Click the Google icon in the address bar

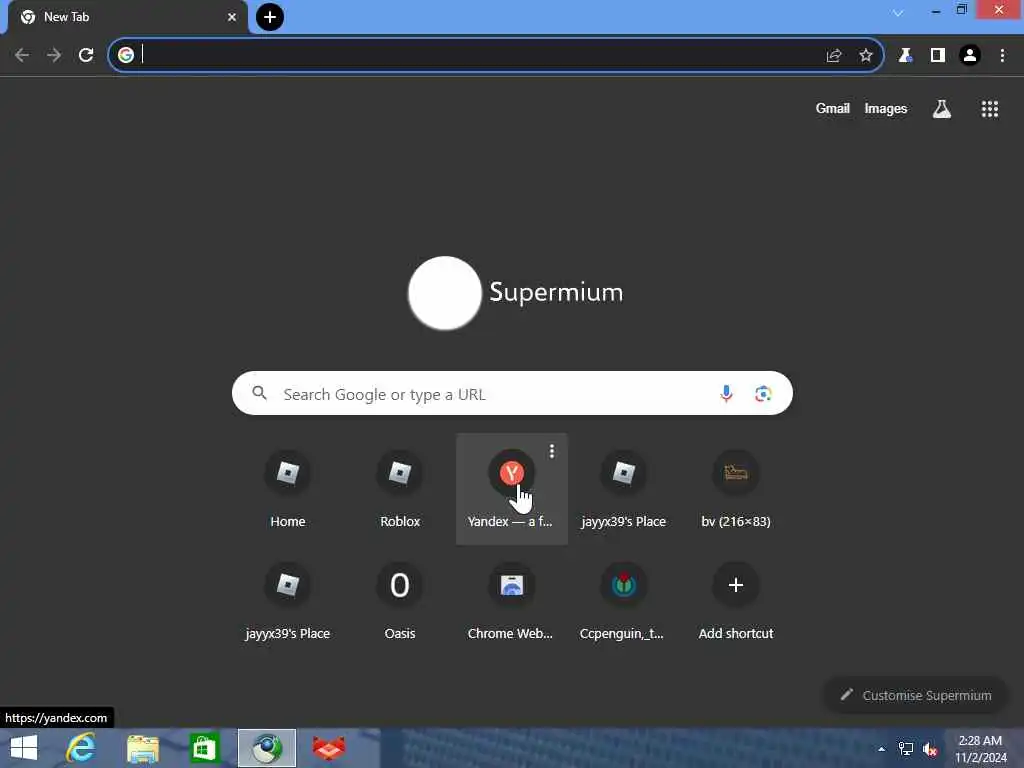click(x=126, y=56)
